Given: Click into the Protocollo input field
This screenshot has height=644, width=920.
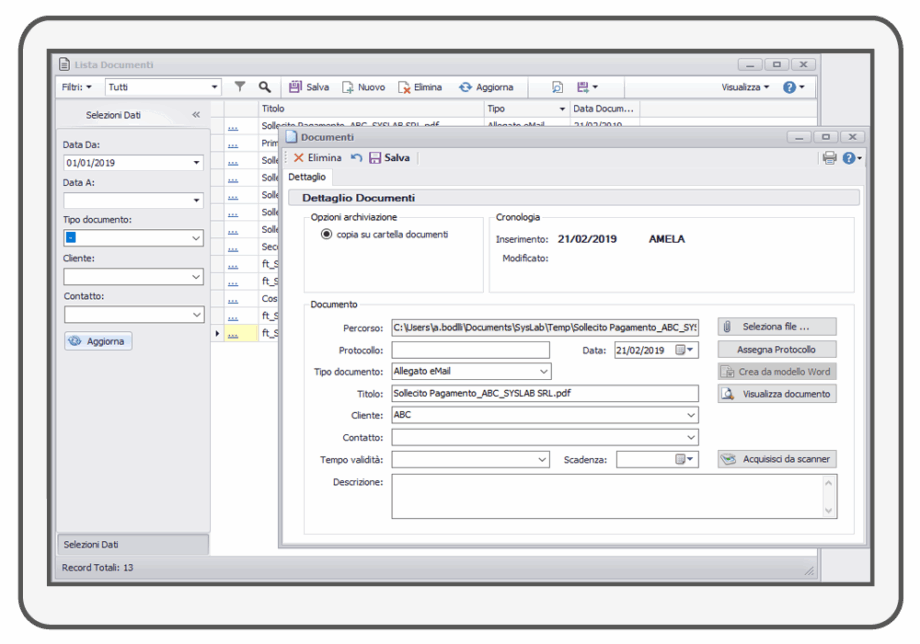Looking at the screenshot, I should pos(471,350).
